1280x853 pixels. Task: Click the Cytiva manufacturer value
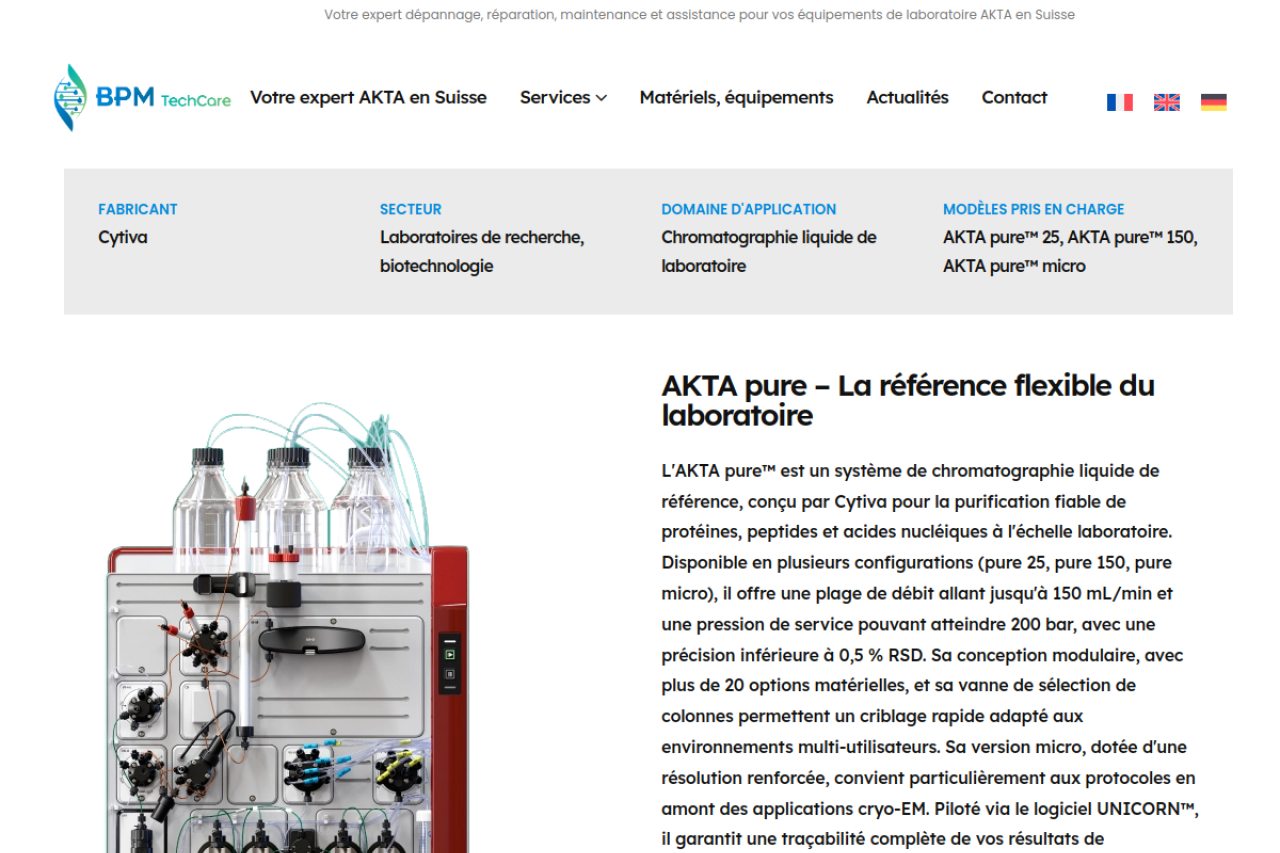pos(123,238)
